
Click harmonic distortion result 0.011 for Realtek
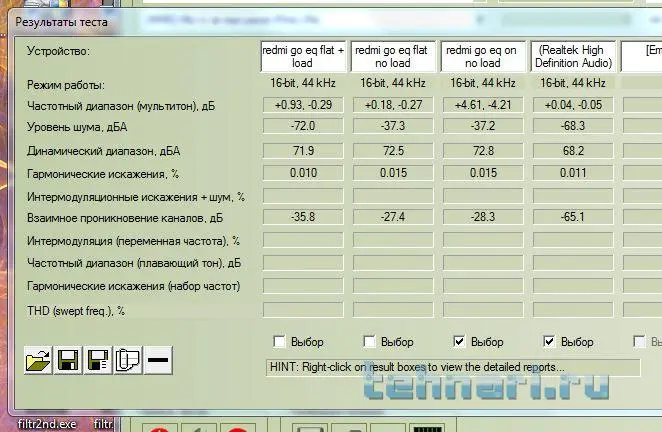point(572,173)
